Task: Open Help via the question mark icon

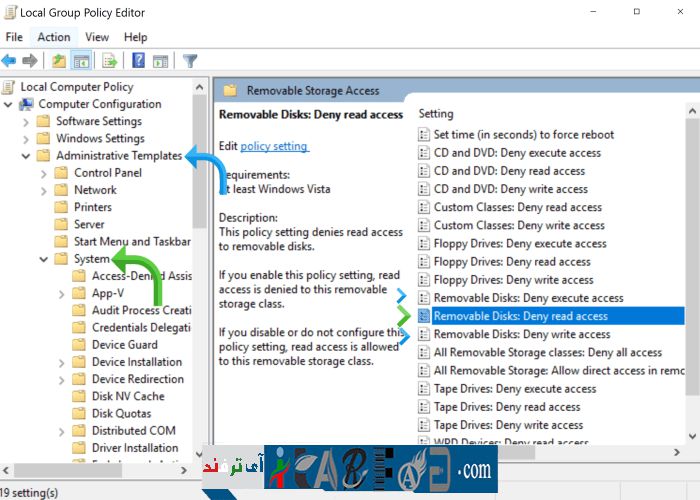Action: pyautogui.click(x=138, y=61)
